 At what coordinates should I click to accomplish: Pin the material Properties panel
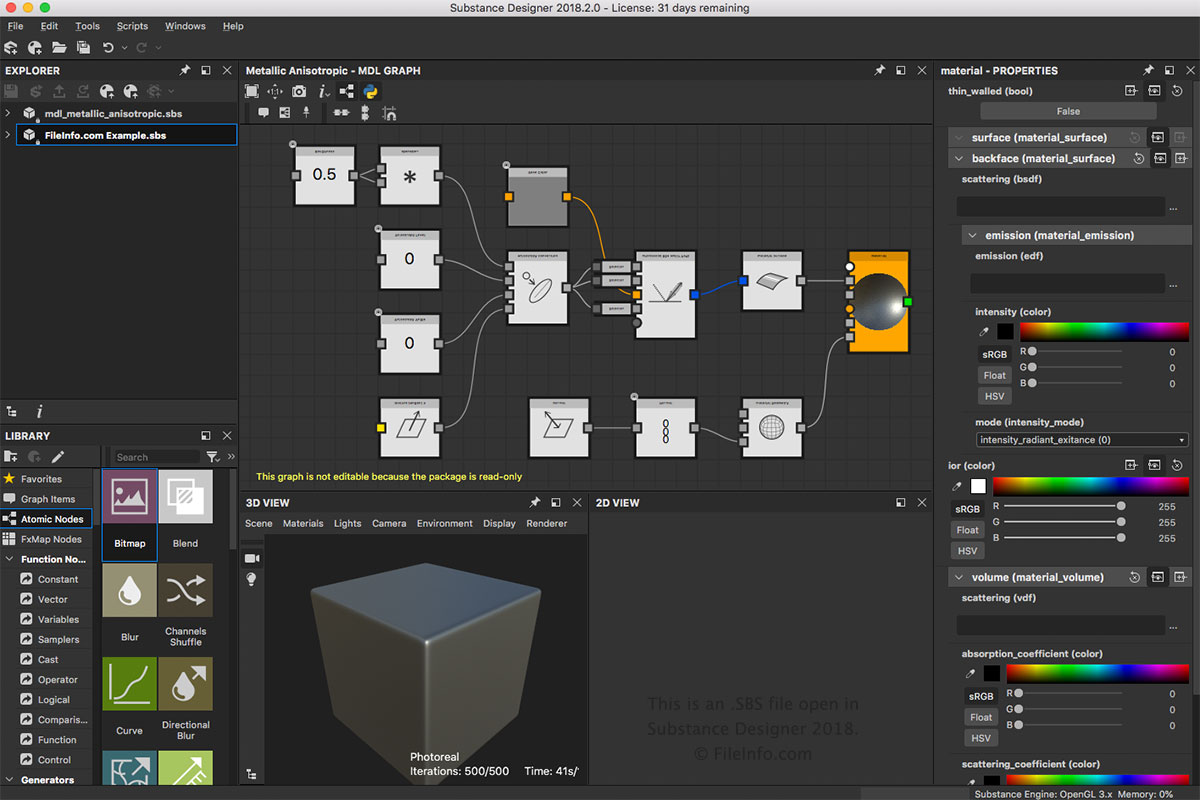[x=1149, y=71]
